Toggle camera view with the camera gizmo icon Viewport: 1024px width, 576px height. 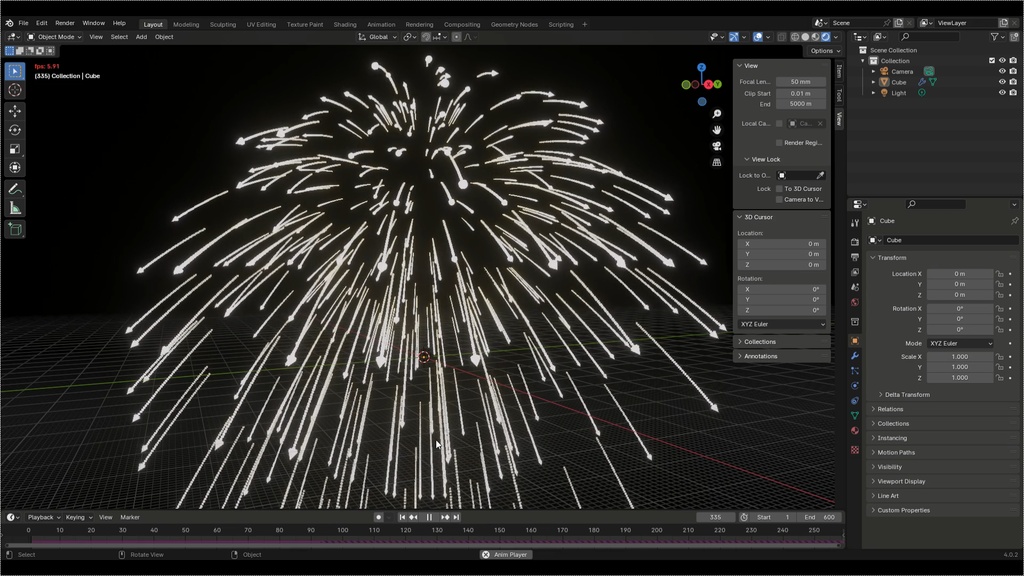pos(716,146)
